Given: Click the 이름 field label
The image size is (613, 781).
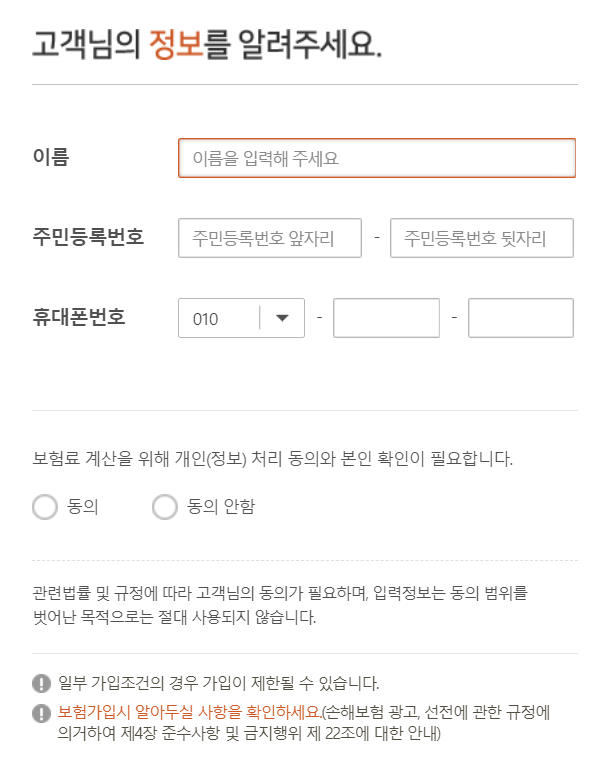Looking at the screenshot, I should [51, 156].
